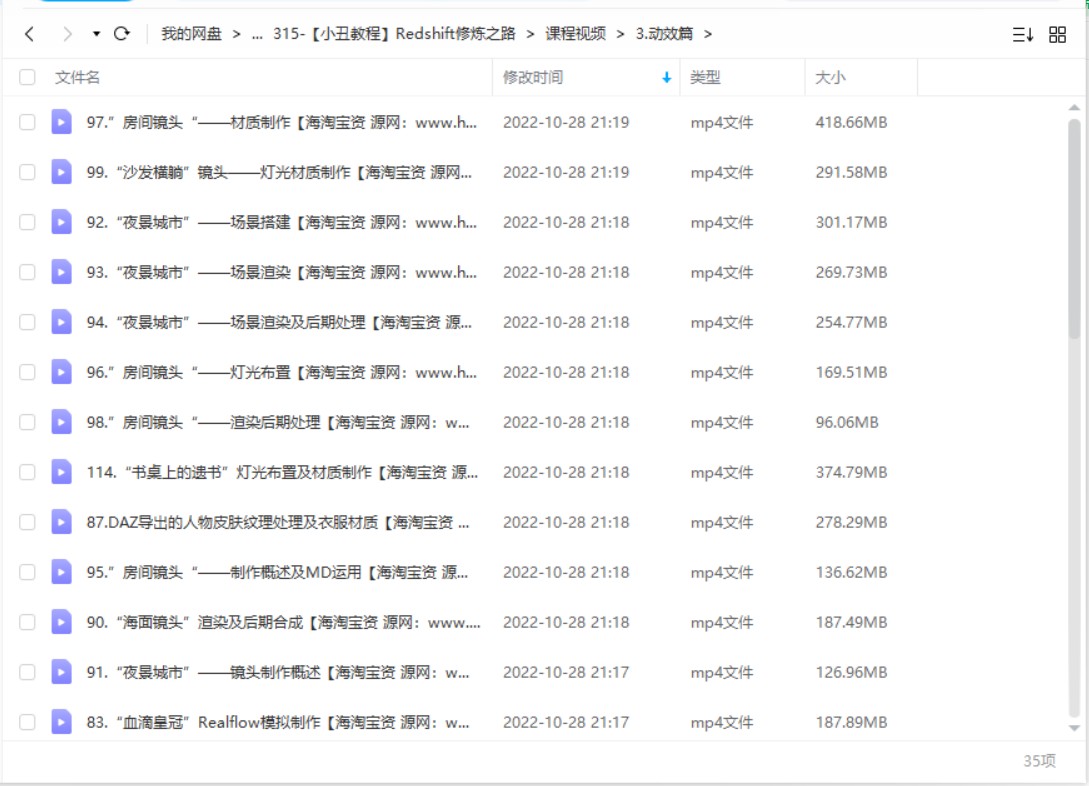Sort by 文件名 column header

[x=77, y=77]
